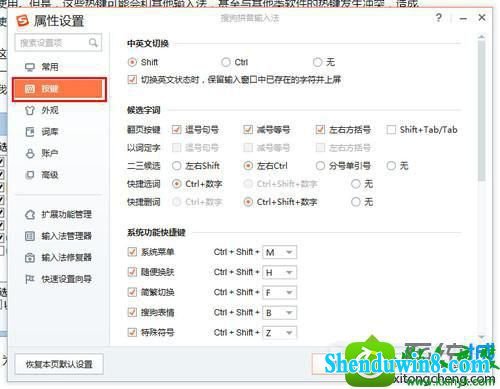
Task: Open 系统菜单 key dropdown showing M
Action: coord(280,252)
